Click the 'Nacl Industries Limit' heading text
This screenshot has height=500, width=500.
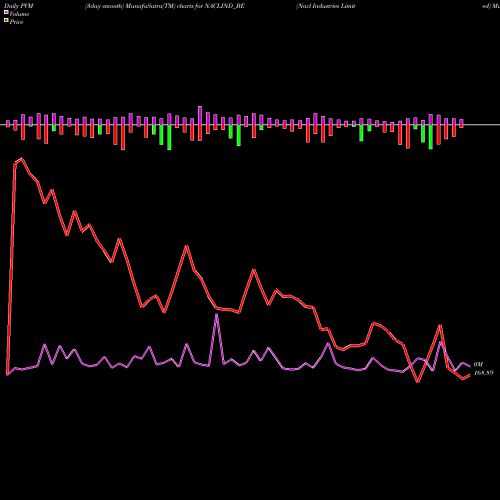click(326, 6)
